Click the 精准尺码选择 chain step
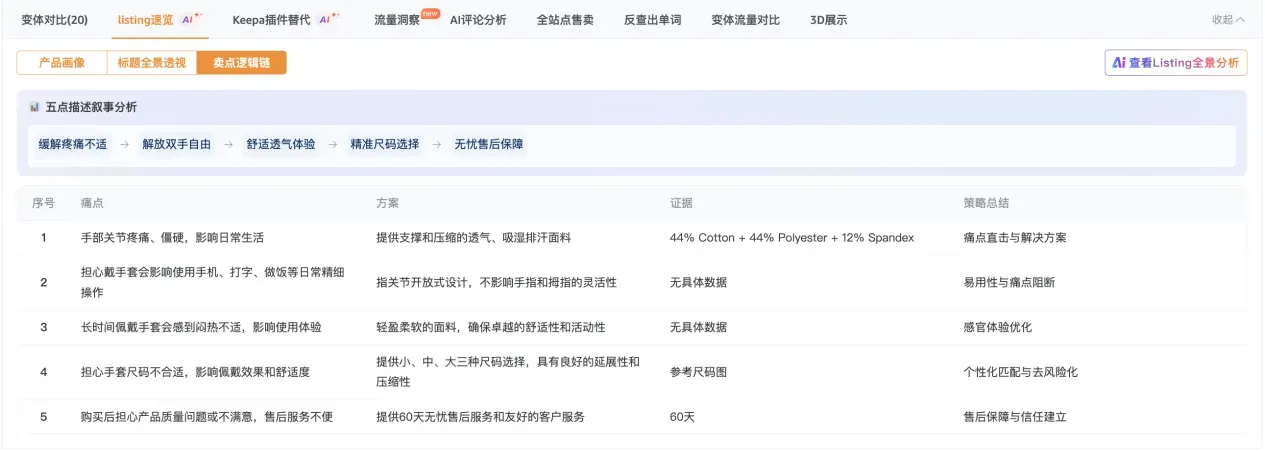The height and width of the screenshot is (451, 1265). click(x=384, y=144)
